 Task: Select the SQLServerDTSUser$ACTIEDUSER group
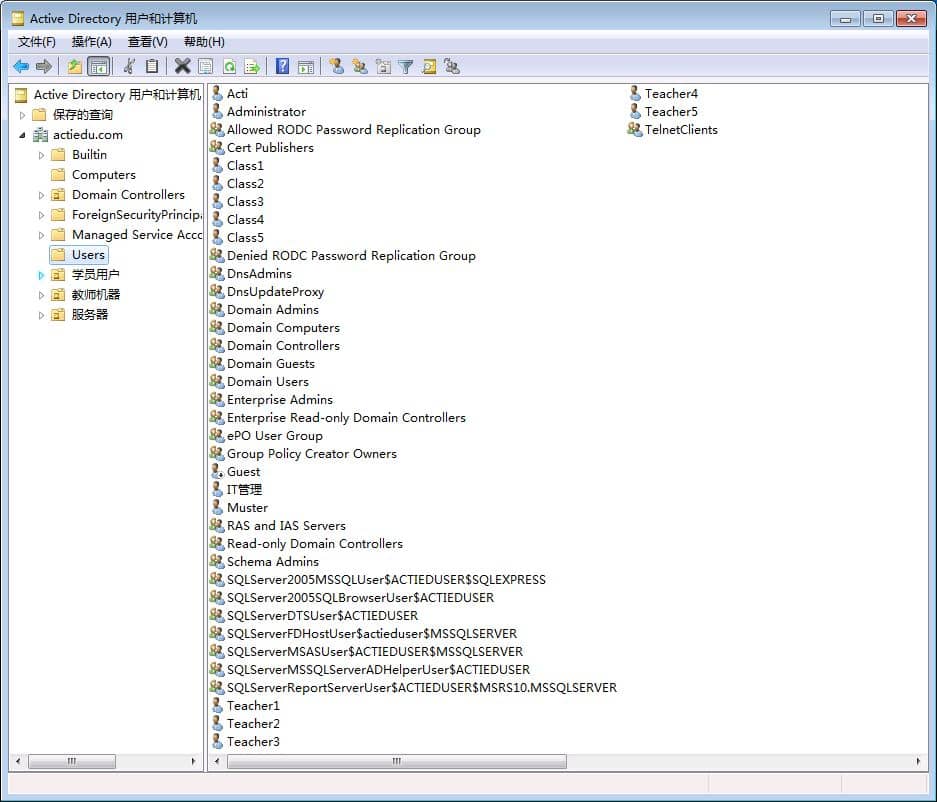tap(322, 615)
